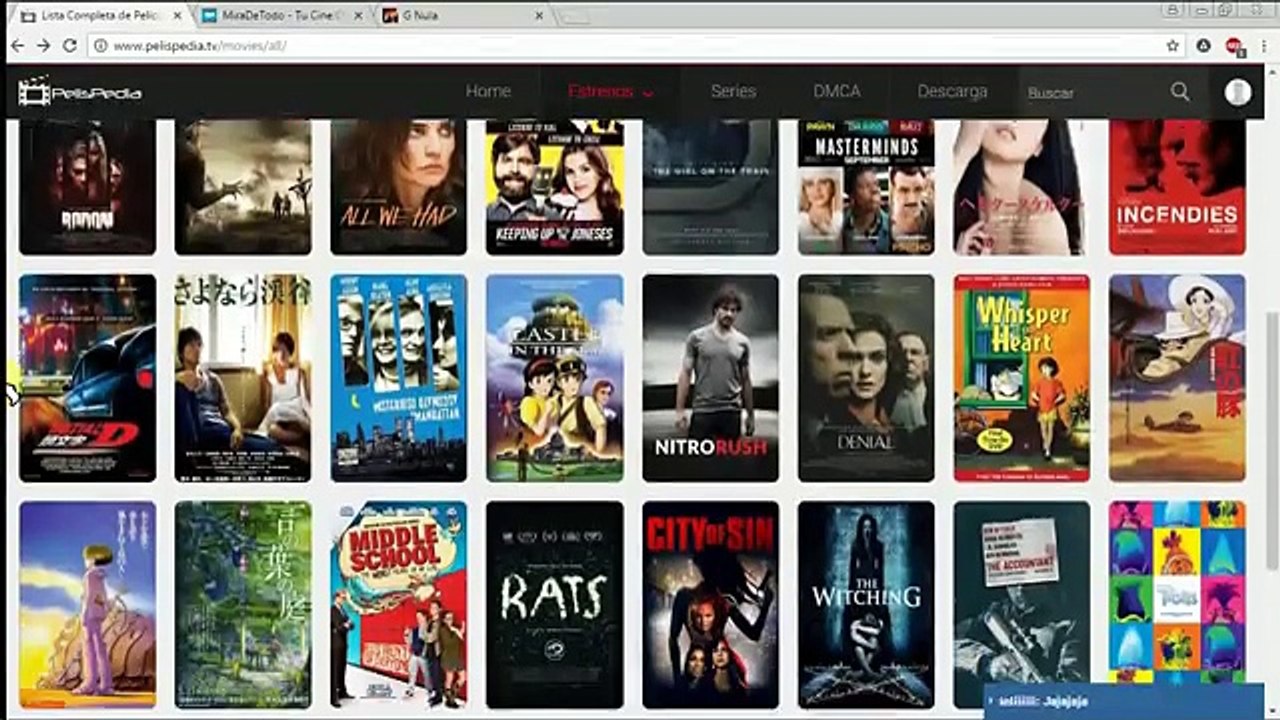Open the Garden of Words green poster

(243, 605)
